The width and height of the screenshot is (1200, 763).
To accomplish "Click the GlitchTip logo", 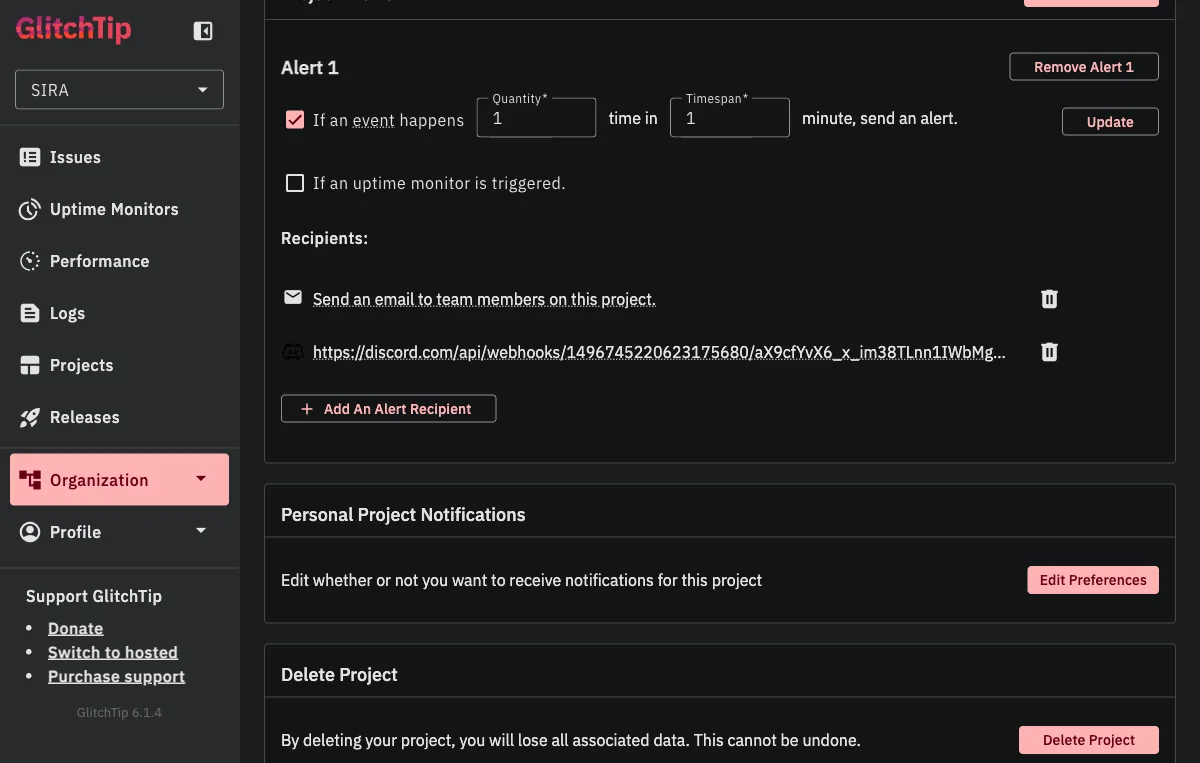I will [x=73, y=29].
